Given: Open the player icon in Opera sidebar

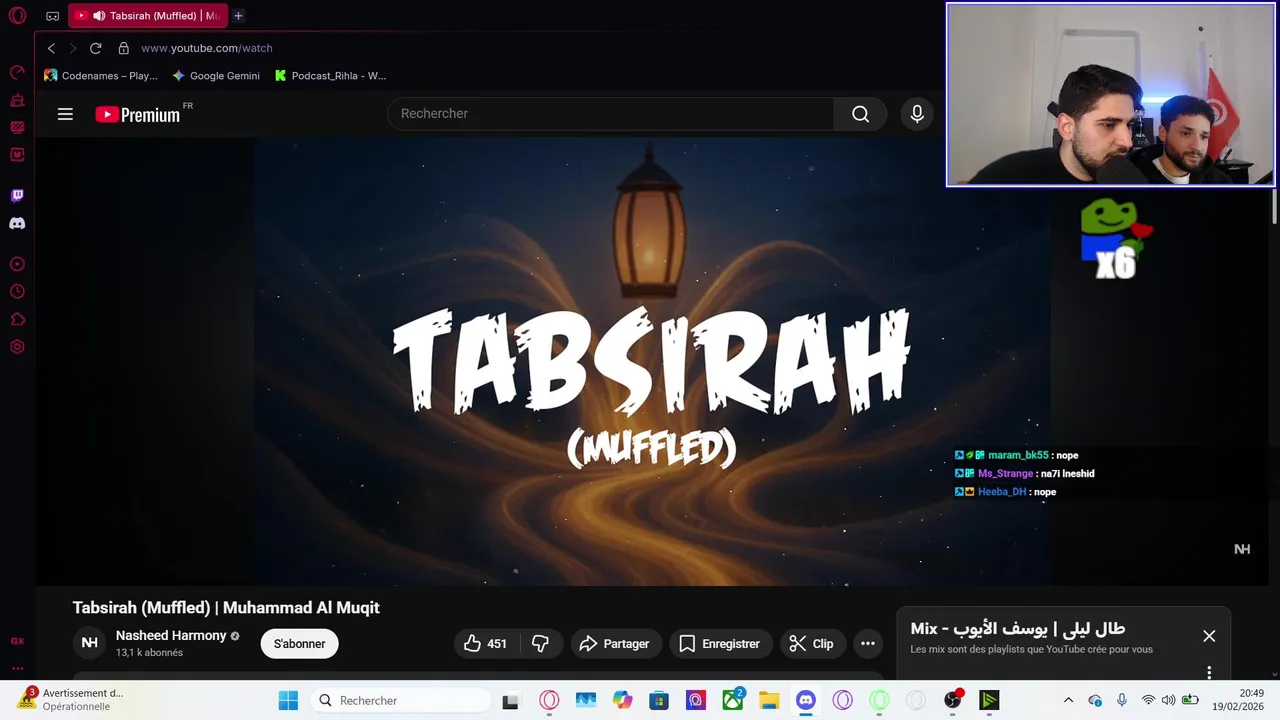Looking at the screenshot, I should (17, 264).
